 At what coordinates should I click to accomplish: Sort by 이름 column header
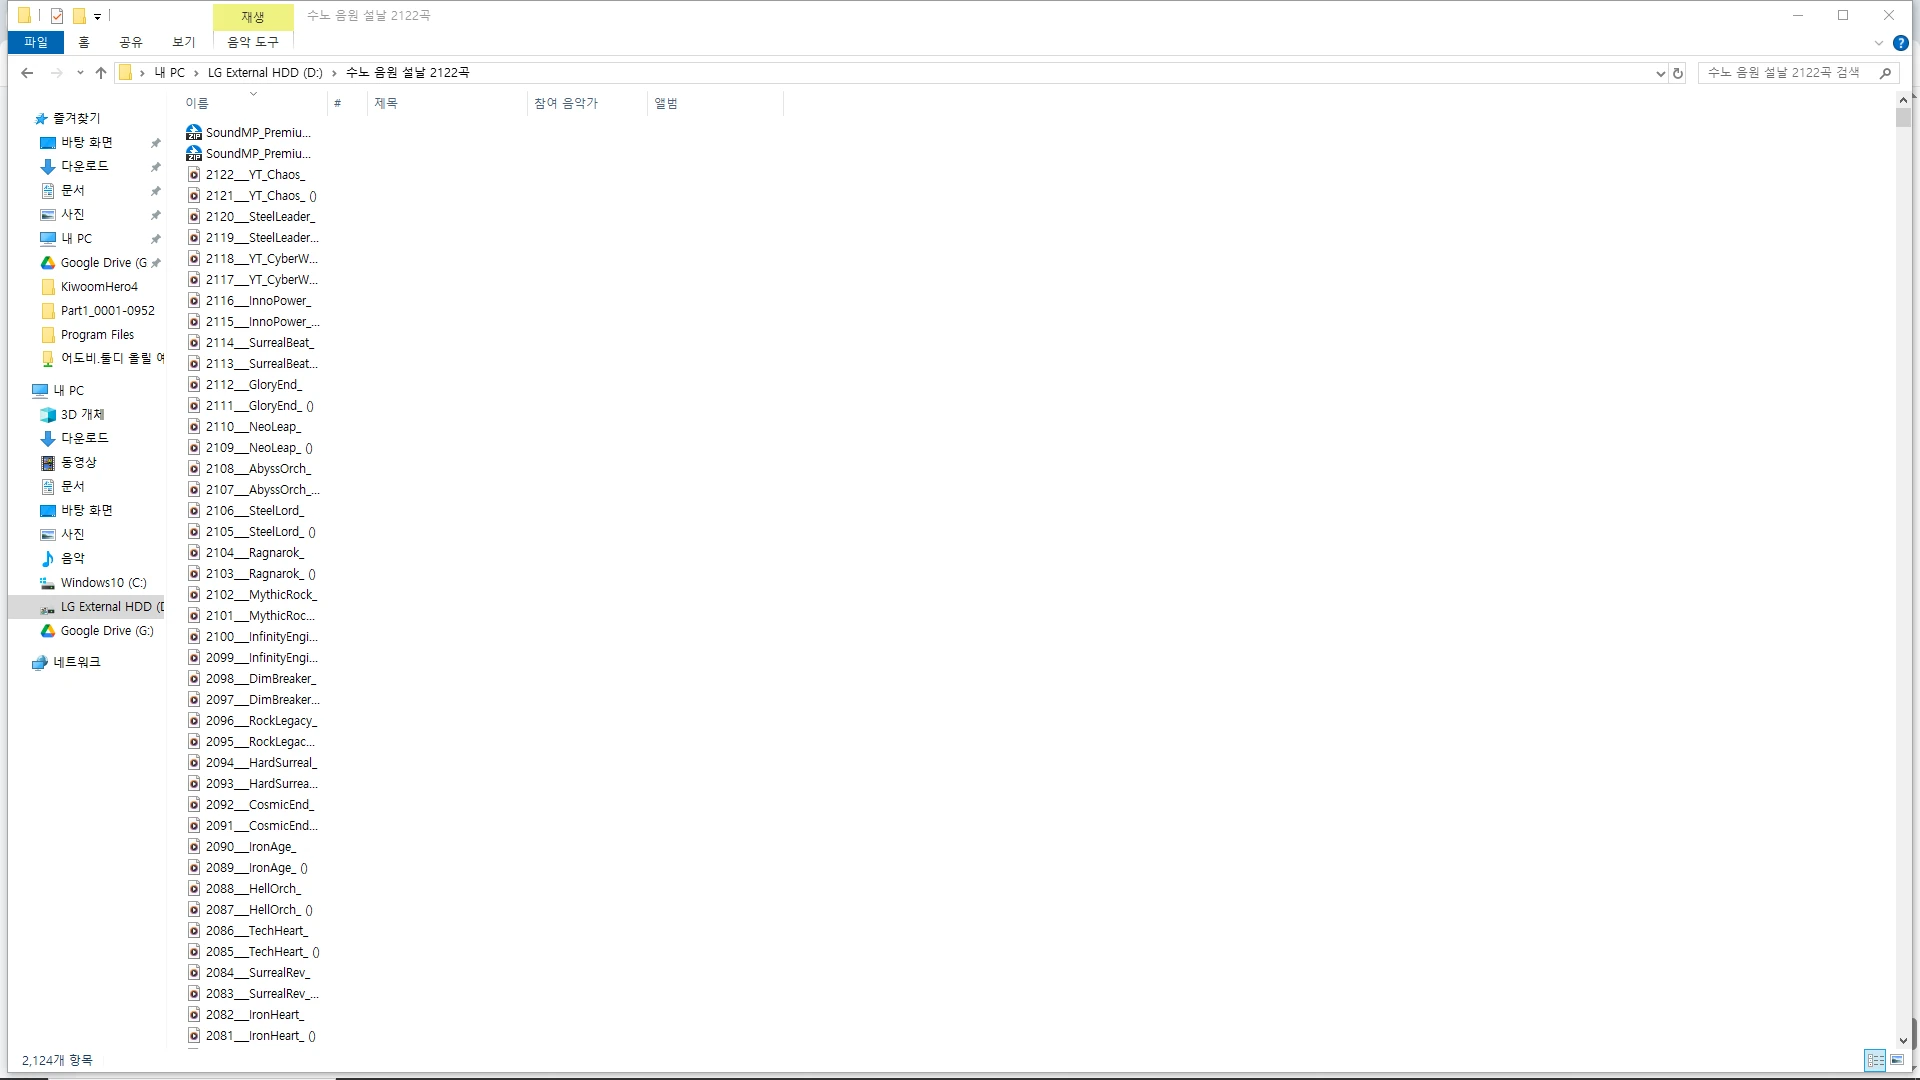click(197, 104)
